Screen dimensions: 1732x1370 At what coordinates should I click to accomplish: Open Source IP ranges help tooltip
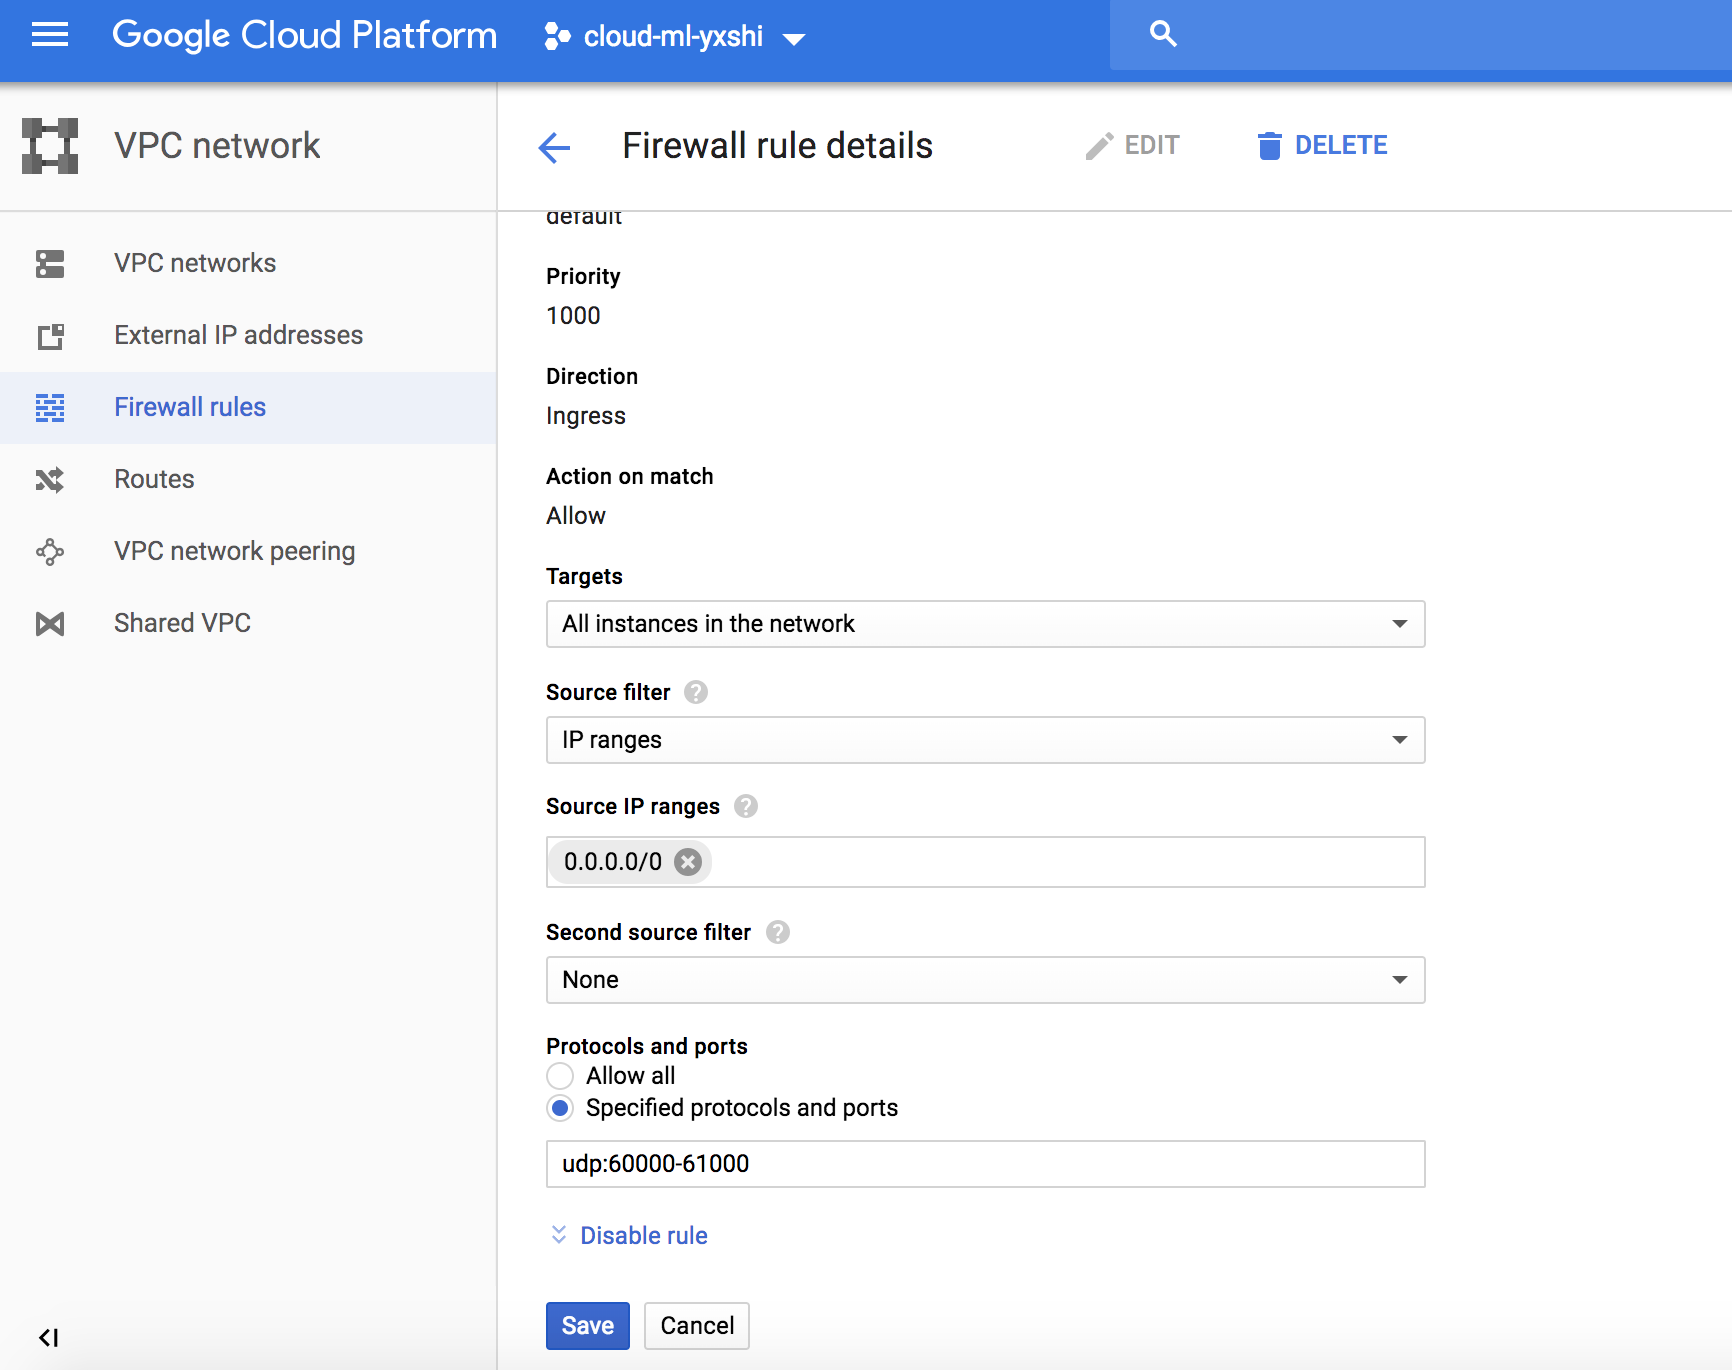tap(746, 806)
